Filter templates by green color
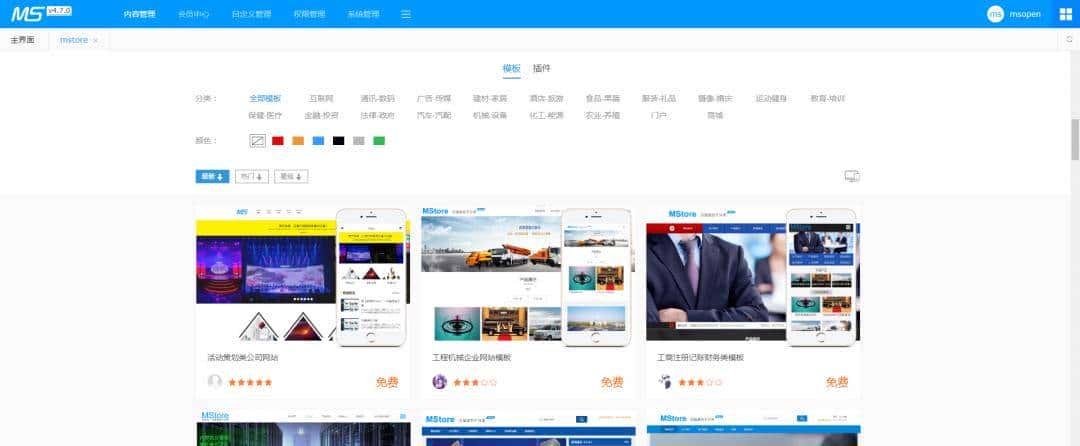The height and width of the screenshot is (446, 1080). 379,140
